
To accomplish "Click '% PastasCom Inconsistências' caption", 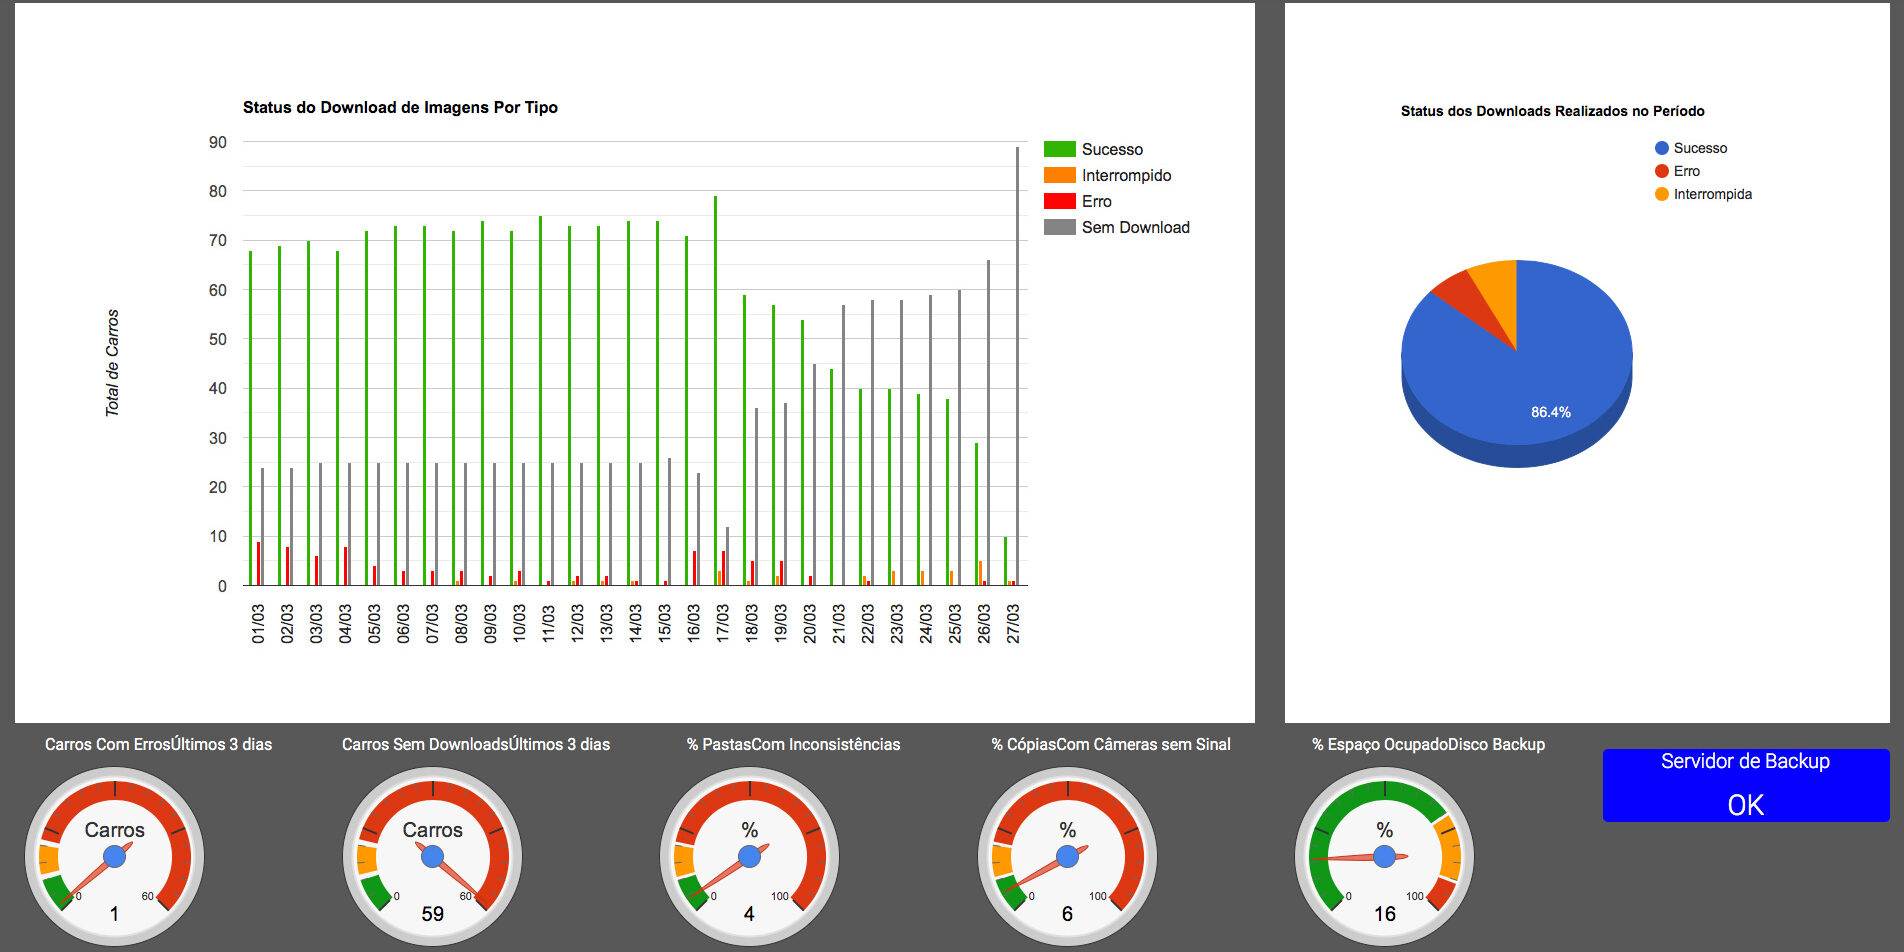I will [x=793, y=744].
